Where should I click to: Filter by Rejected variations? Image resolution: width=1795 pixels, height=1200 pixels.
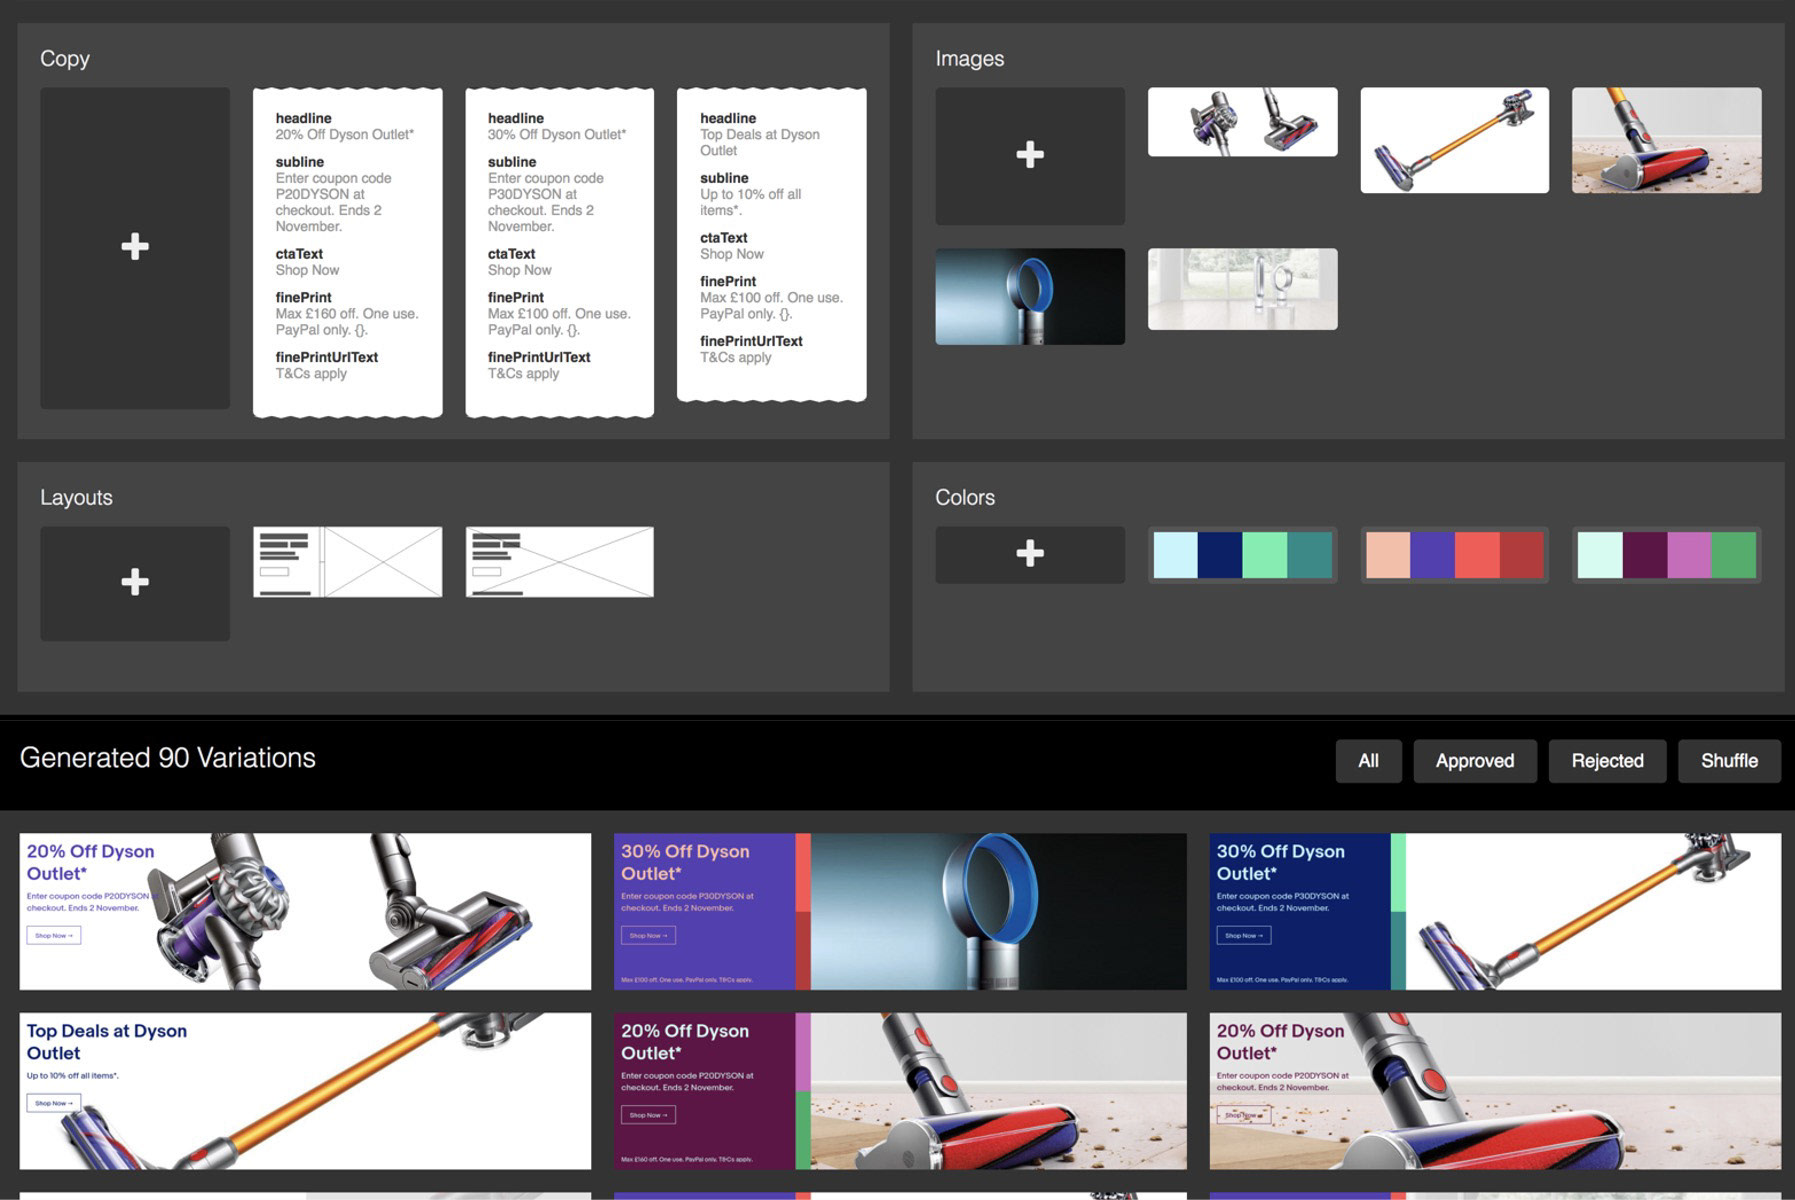tap(1607, 761)
